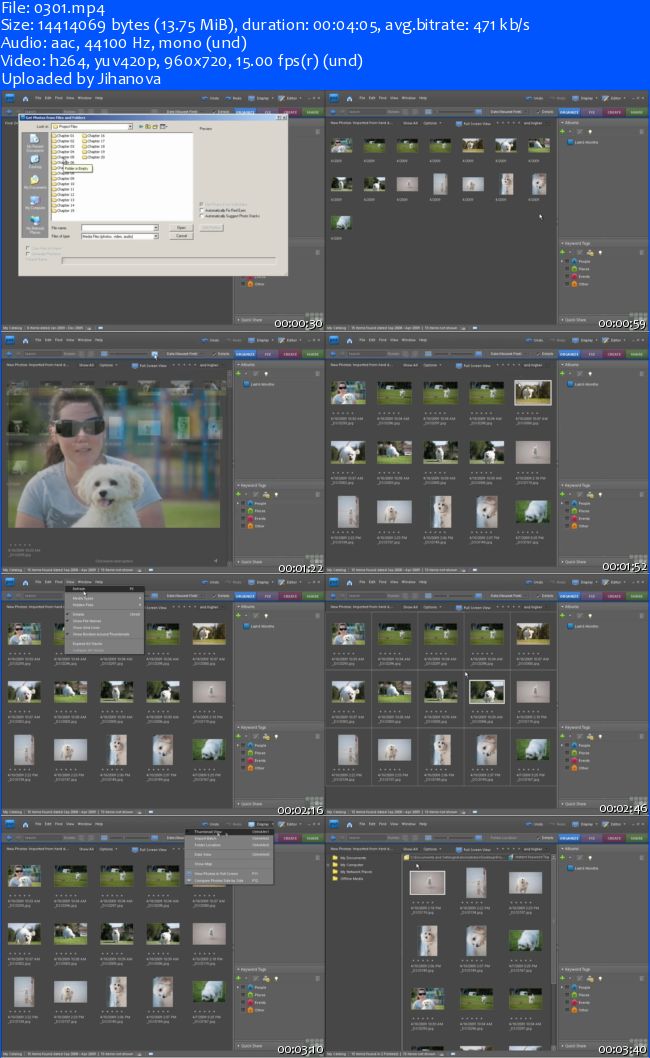Click Open button in Get Photos dialog
The height and width of the screenshot is (1058, 650).
(x=181, y=227)
